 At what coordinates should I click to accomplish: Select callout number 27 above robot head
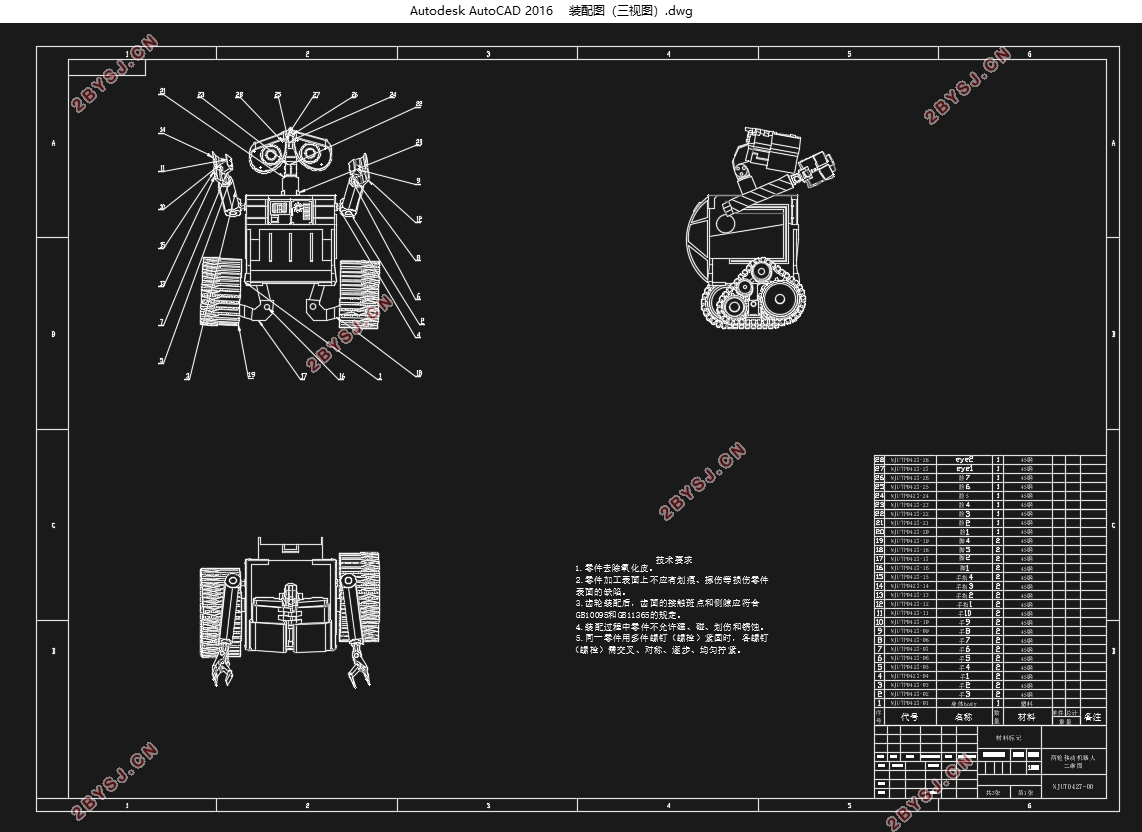pyautogui.click(x=316, y=95)
